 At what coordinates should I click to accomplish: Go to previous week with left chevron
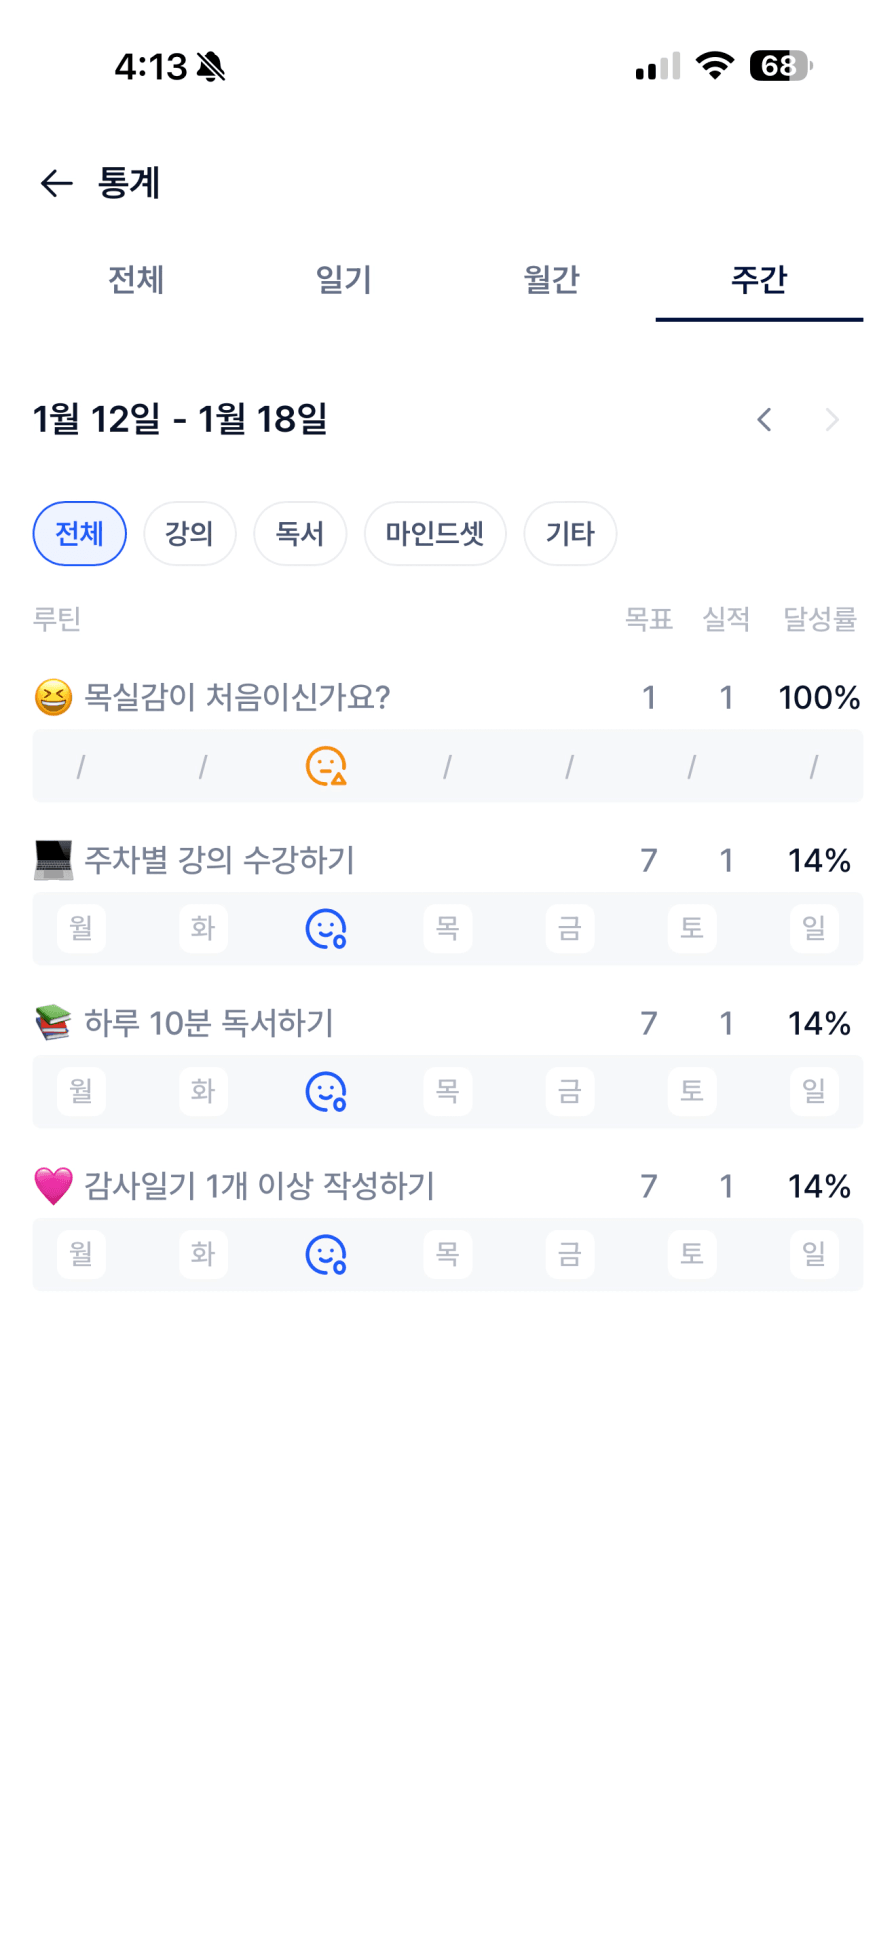click(765, 420)
